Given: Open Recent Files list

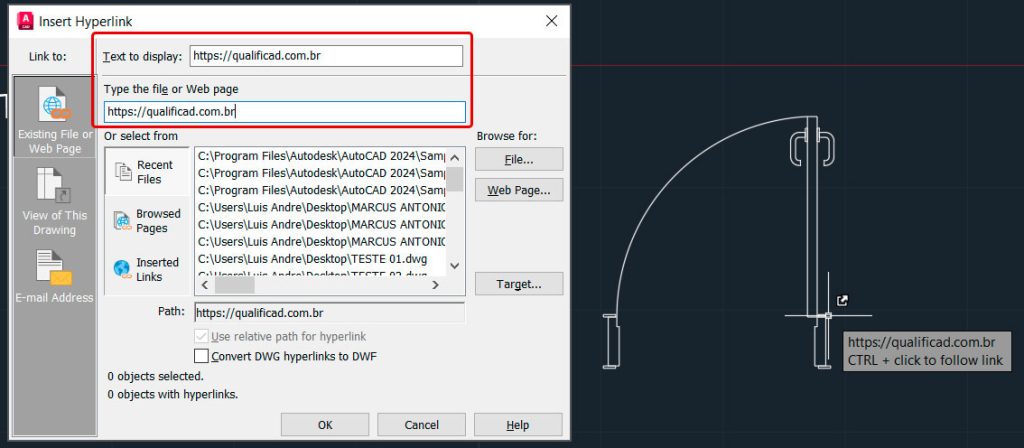Looking at the screenshot, I should (x=148, y=172).
